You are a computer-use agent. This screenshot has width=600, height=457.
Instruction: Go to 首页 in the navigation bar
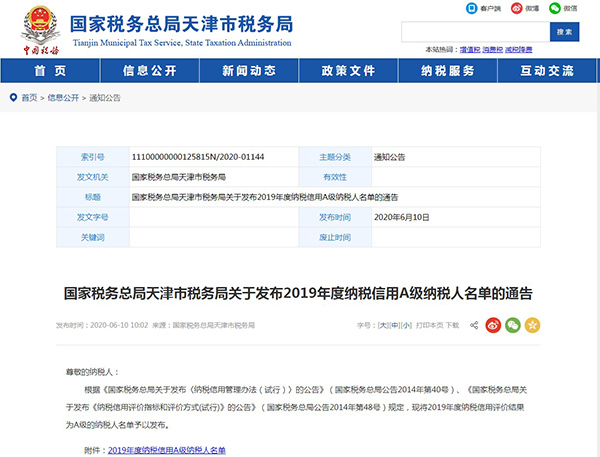[50, 71]
